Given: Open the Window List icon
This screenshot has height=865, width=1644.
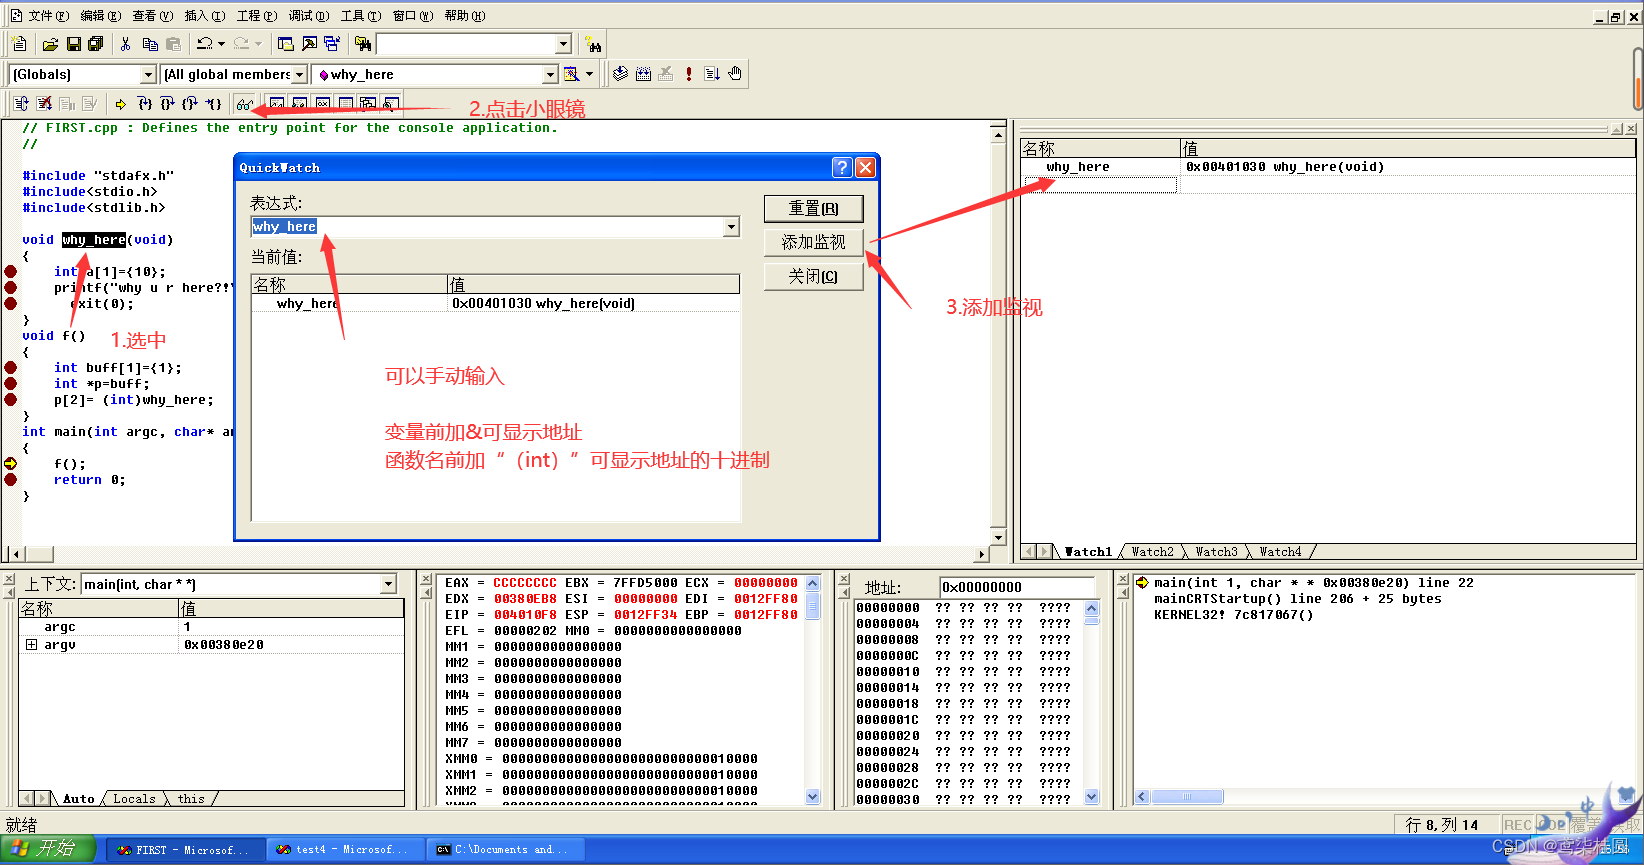Looking at the screenshot, I should (332, 44).
